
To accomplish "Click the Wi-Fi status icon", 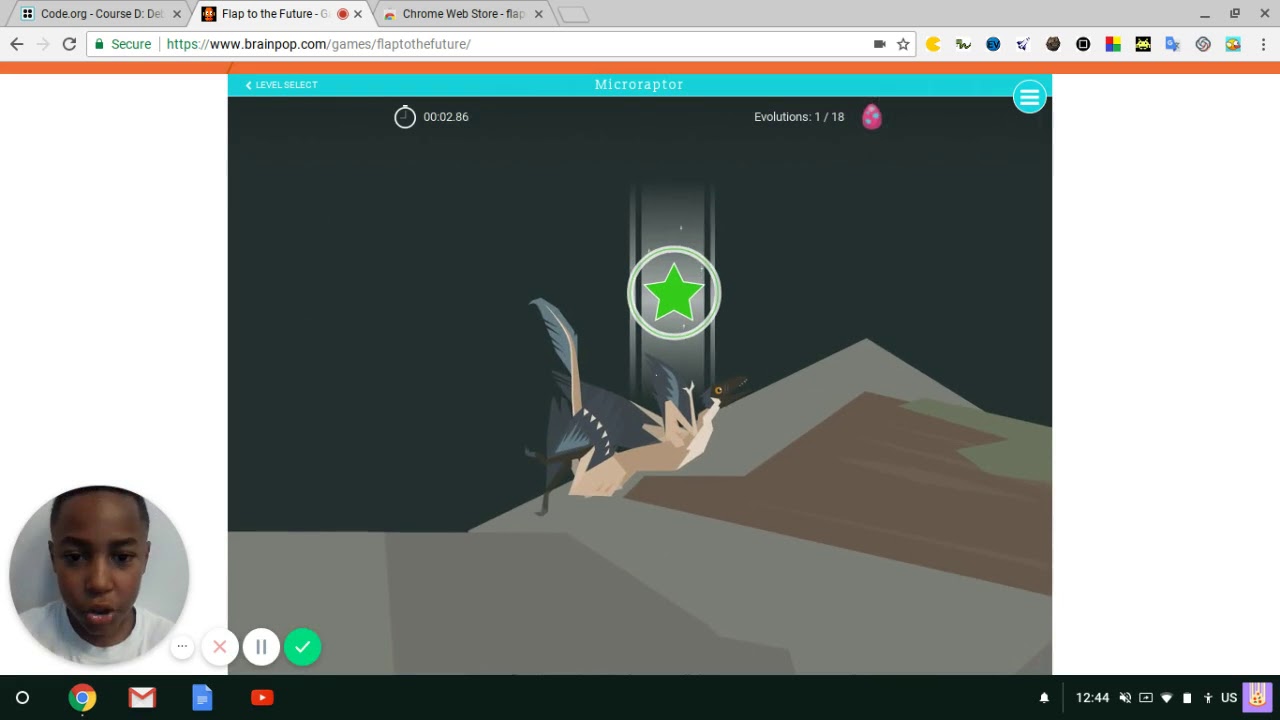I will (x=1166, y=698).
